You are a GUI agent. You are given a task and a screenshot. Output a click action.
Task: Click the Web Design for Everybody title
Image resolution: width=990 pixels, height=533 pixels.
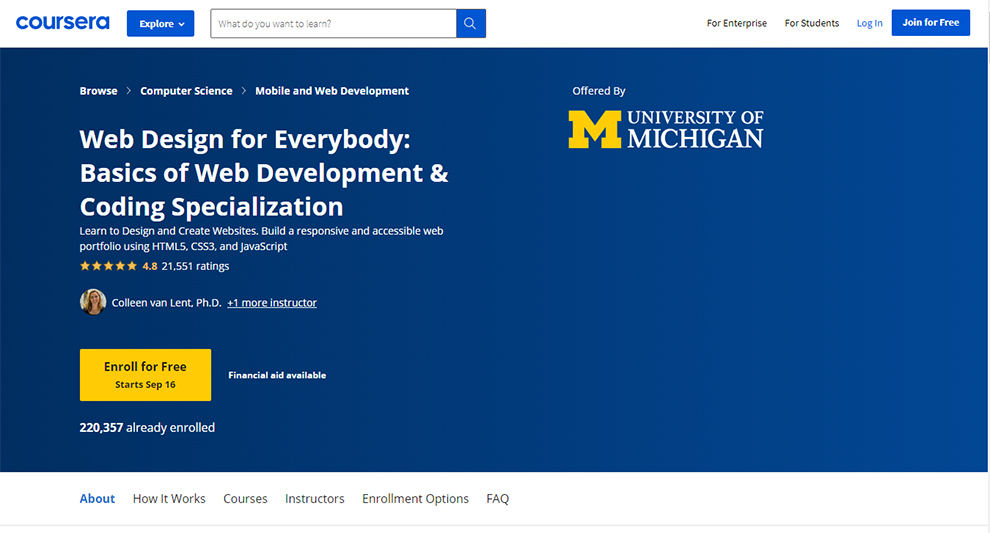(264, 172)
